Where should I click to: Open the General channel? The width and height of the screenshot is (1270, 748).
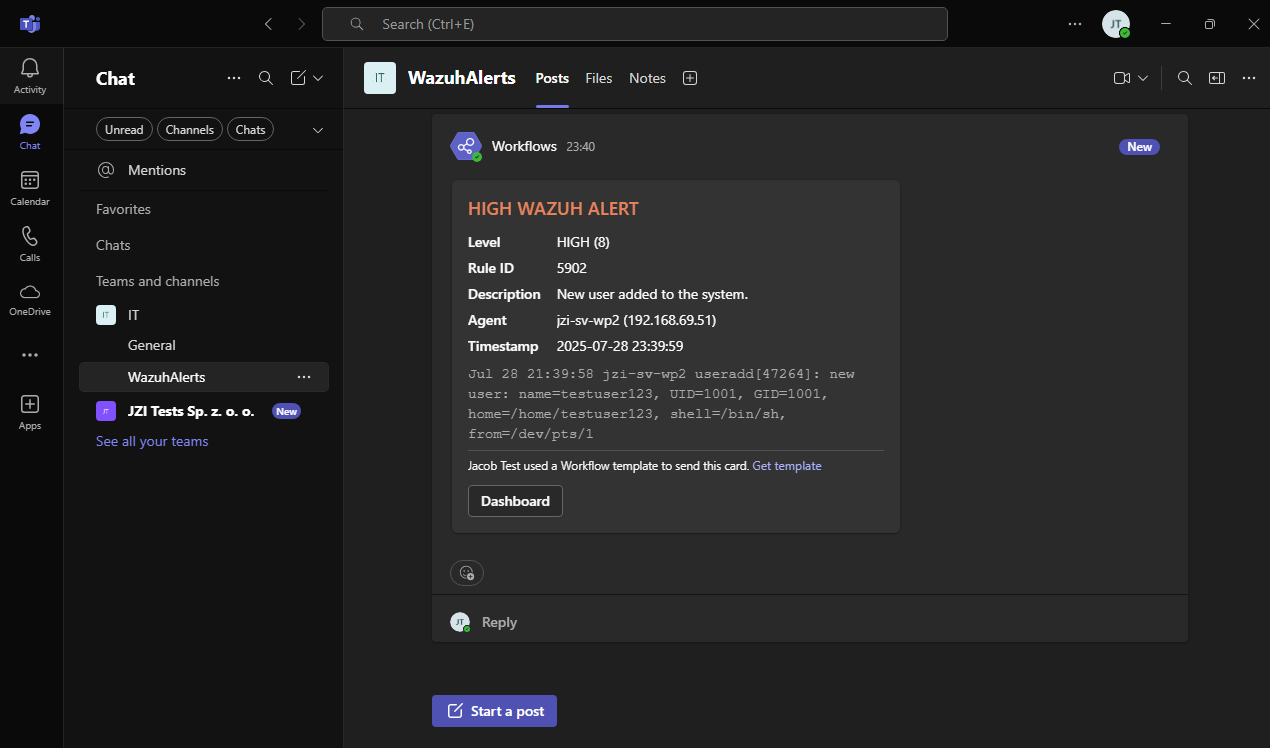pos(204,345)
